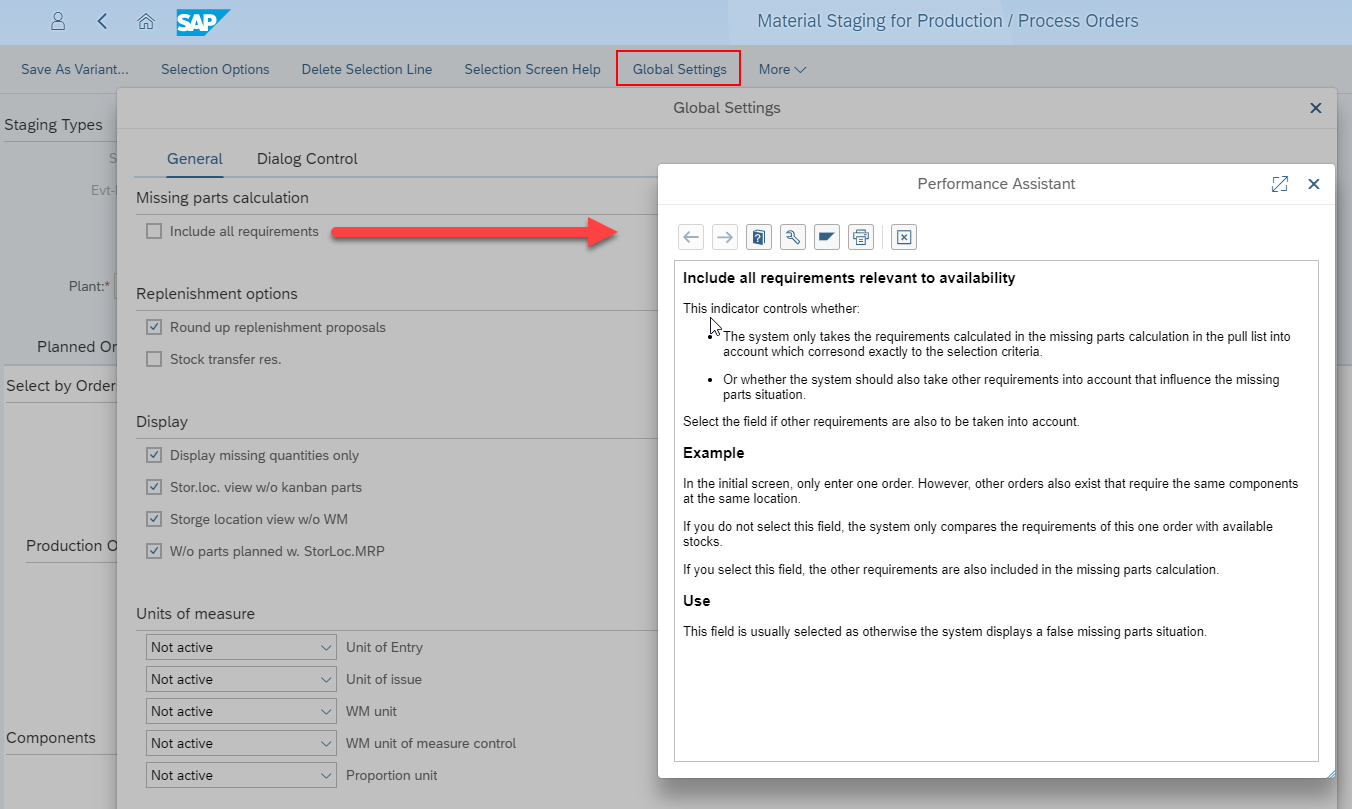Close the Global Settings dialog
This screenshot has height=809, width=1352.
(x=1316, y=108)
